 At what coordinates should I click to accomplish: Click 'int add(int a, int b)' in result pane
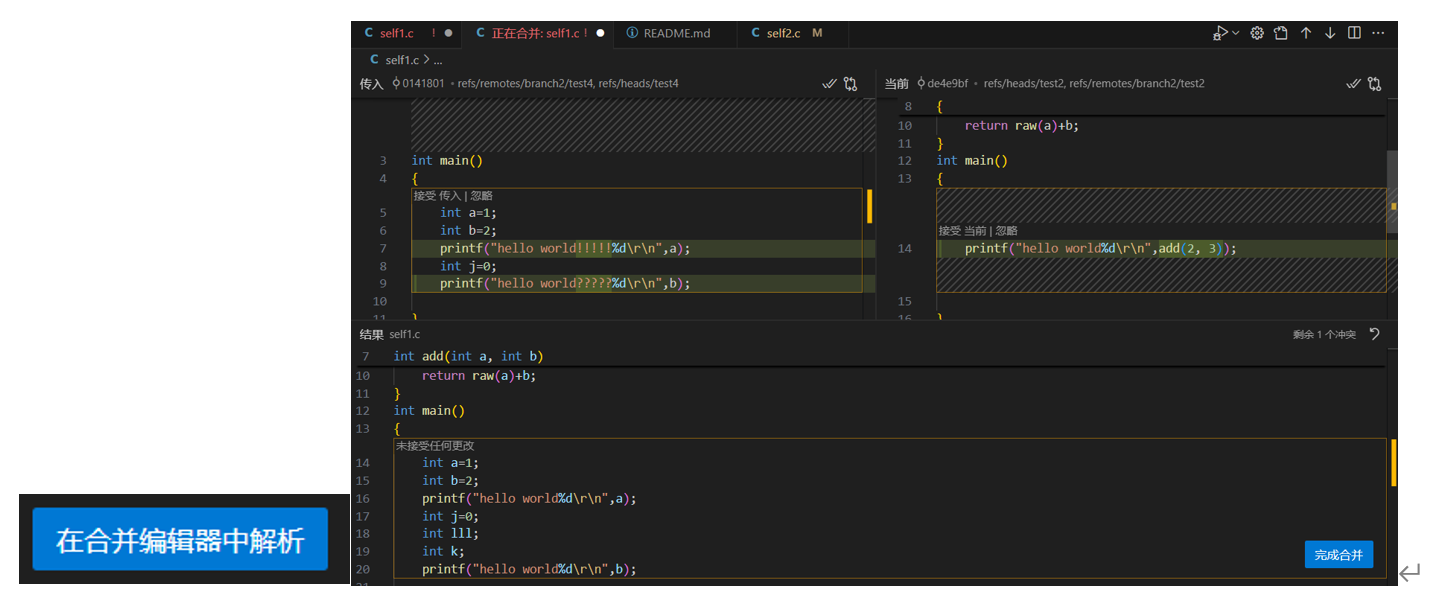pos(468,357)
